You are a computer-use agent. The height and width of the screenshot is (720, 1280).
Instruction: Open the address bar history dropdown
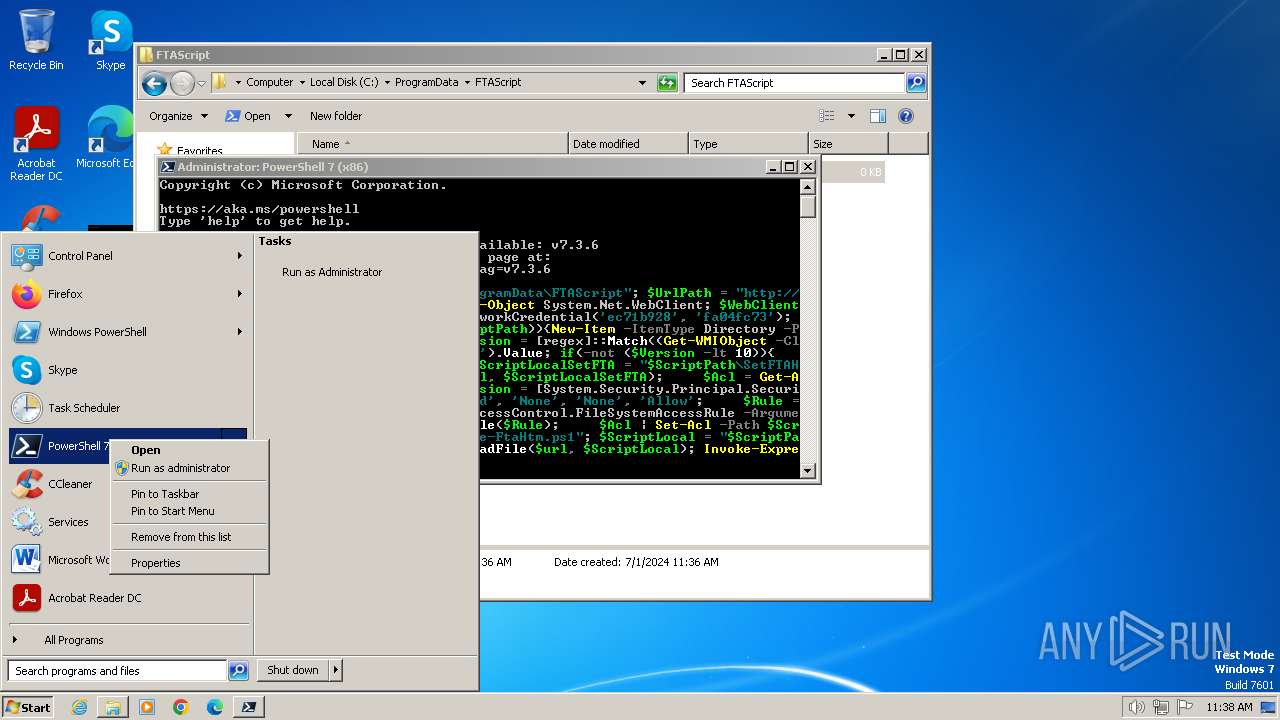tap(642, 83)
